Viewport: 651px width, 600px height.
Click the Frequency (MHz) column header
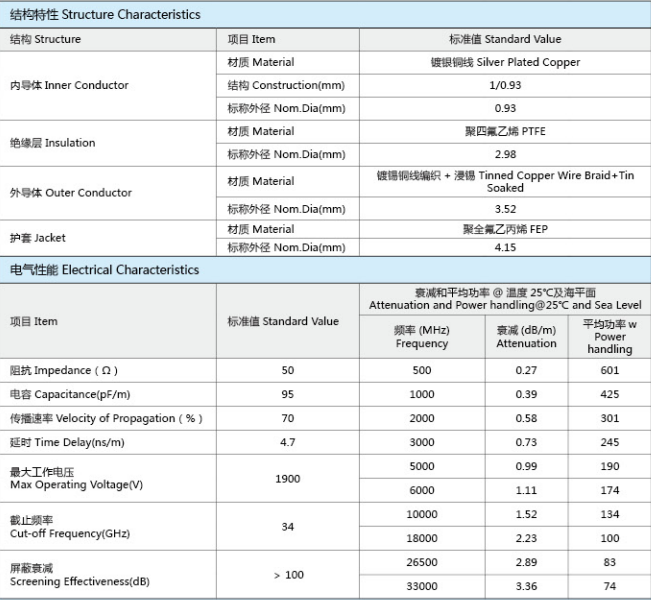[x=422, y=337]
